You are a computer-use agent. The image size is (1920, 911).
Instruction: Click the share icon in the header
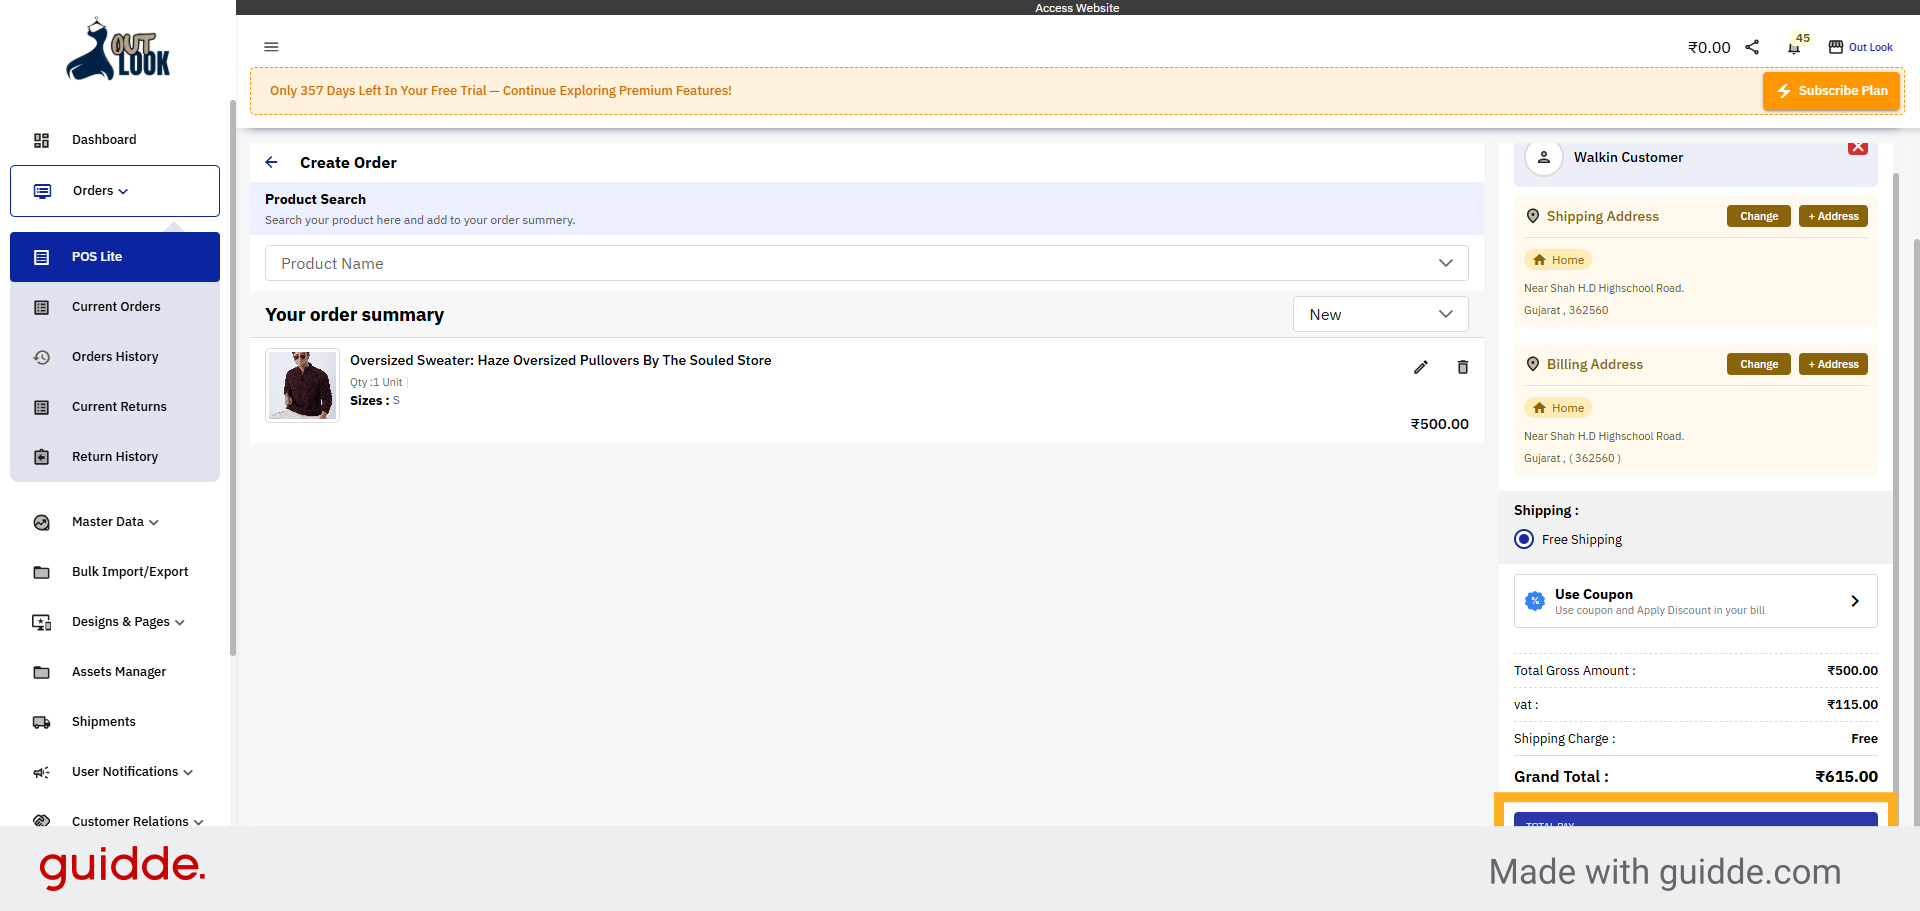pyautogui.click(x=1752, y=47)
